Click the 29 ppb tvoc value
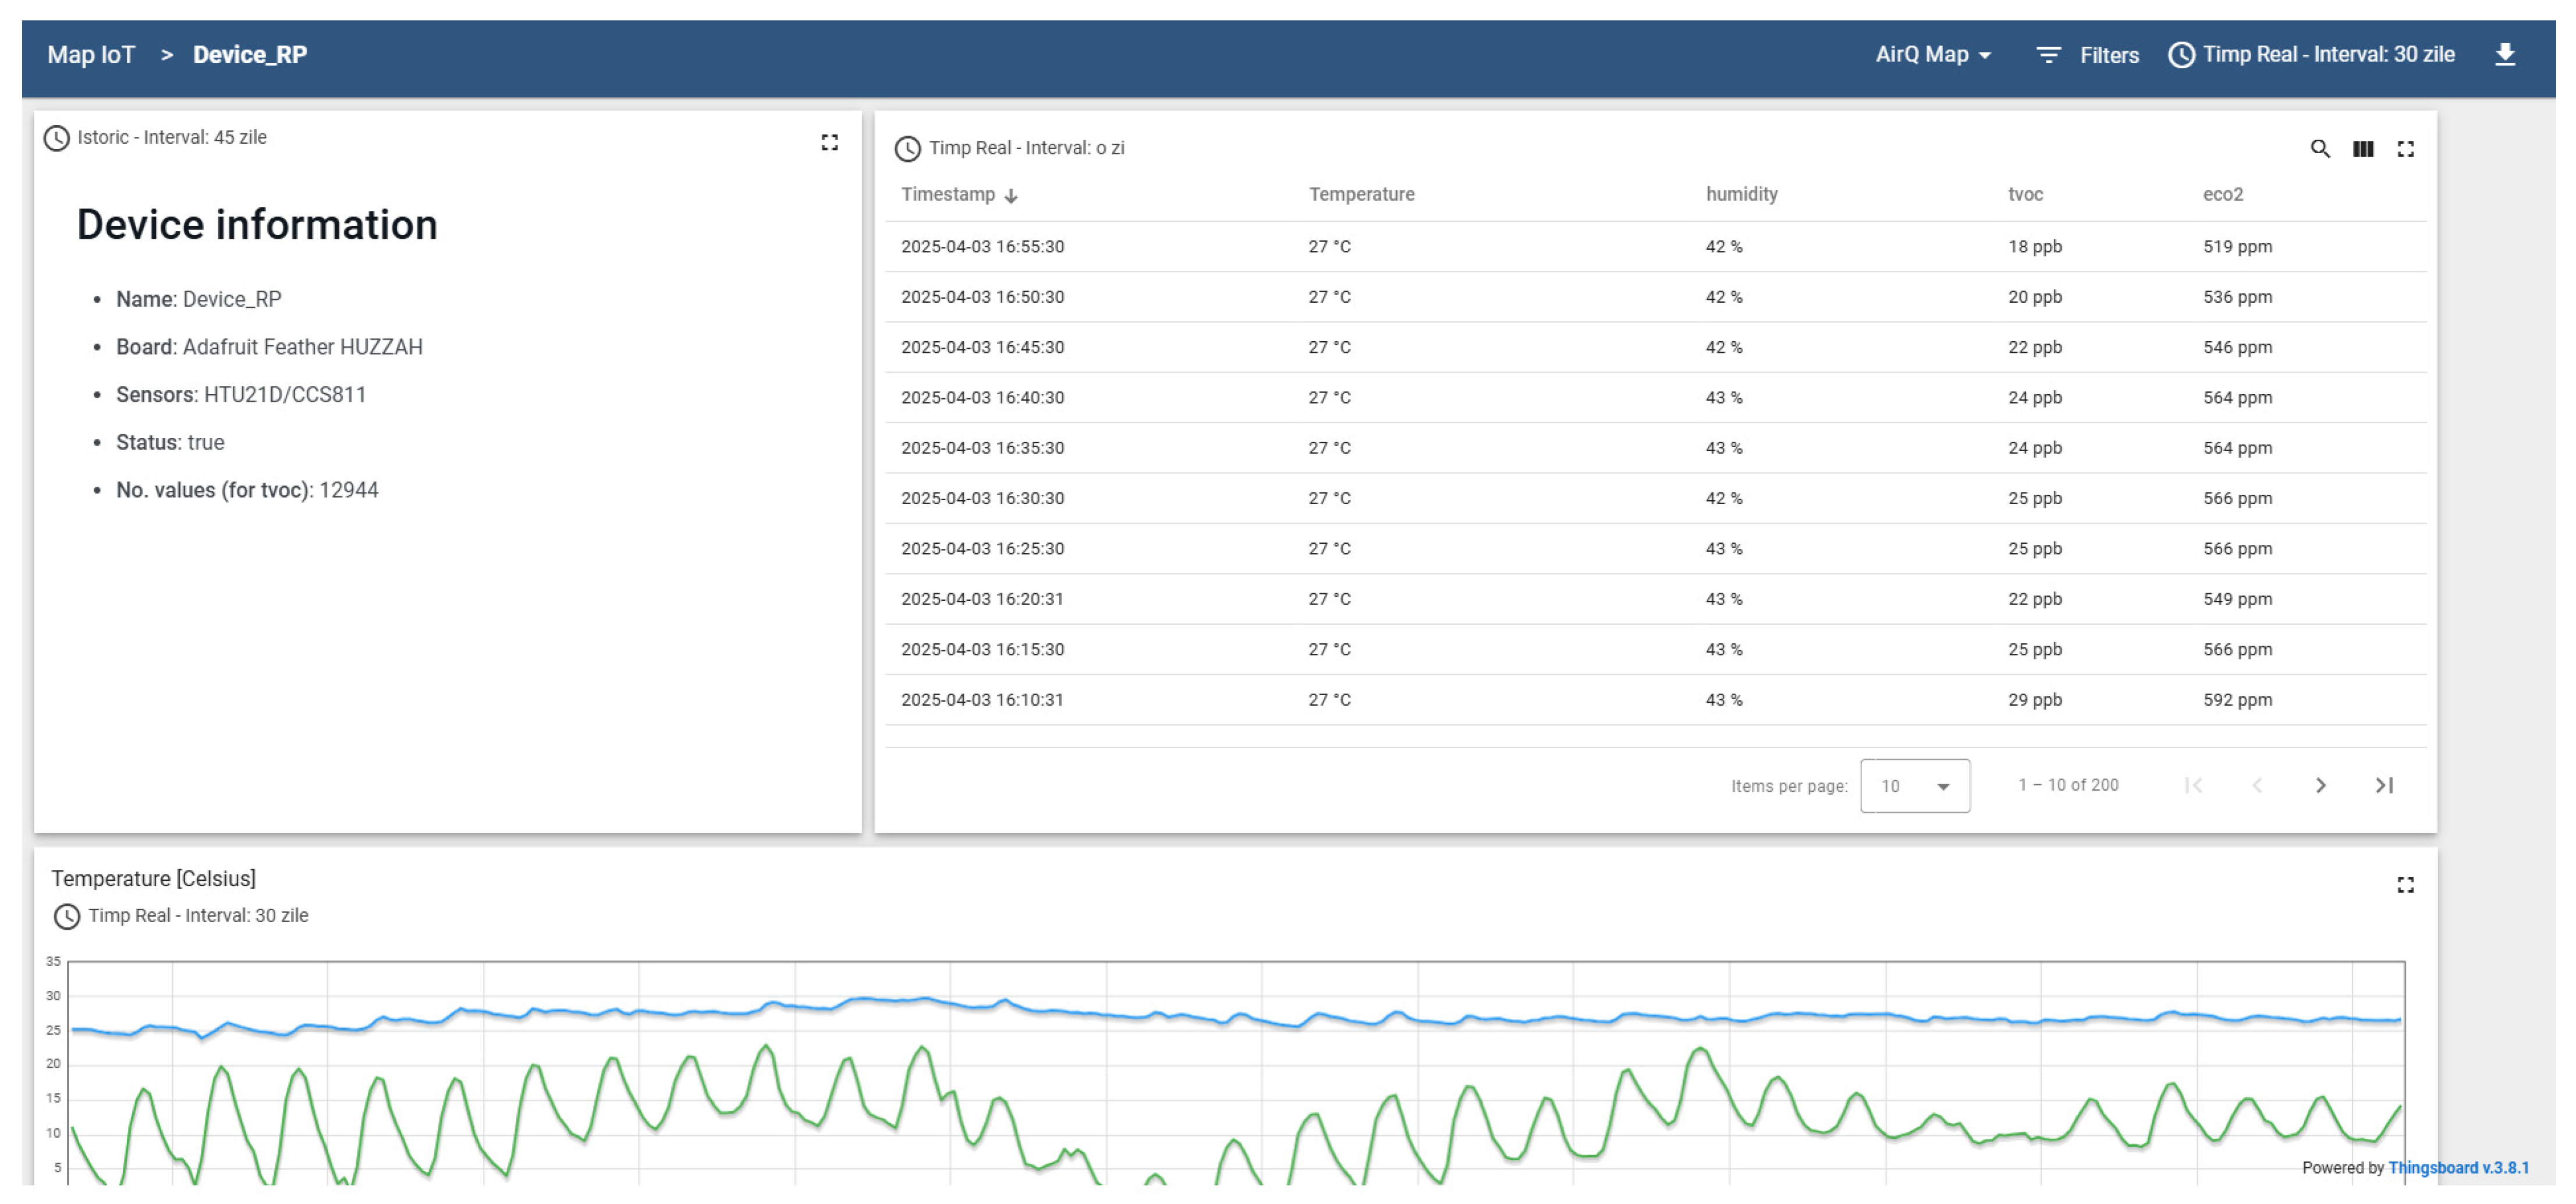This screenshot has height=1204, width=2576. pos(2034,700)
